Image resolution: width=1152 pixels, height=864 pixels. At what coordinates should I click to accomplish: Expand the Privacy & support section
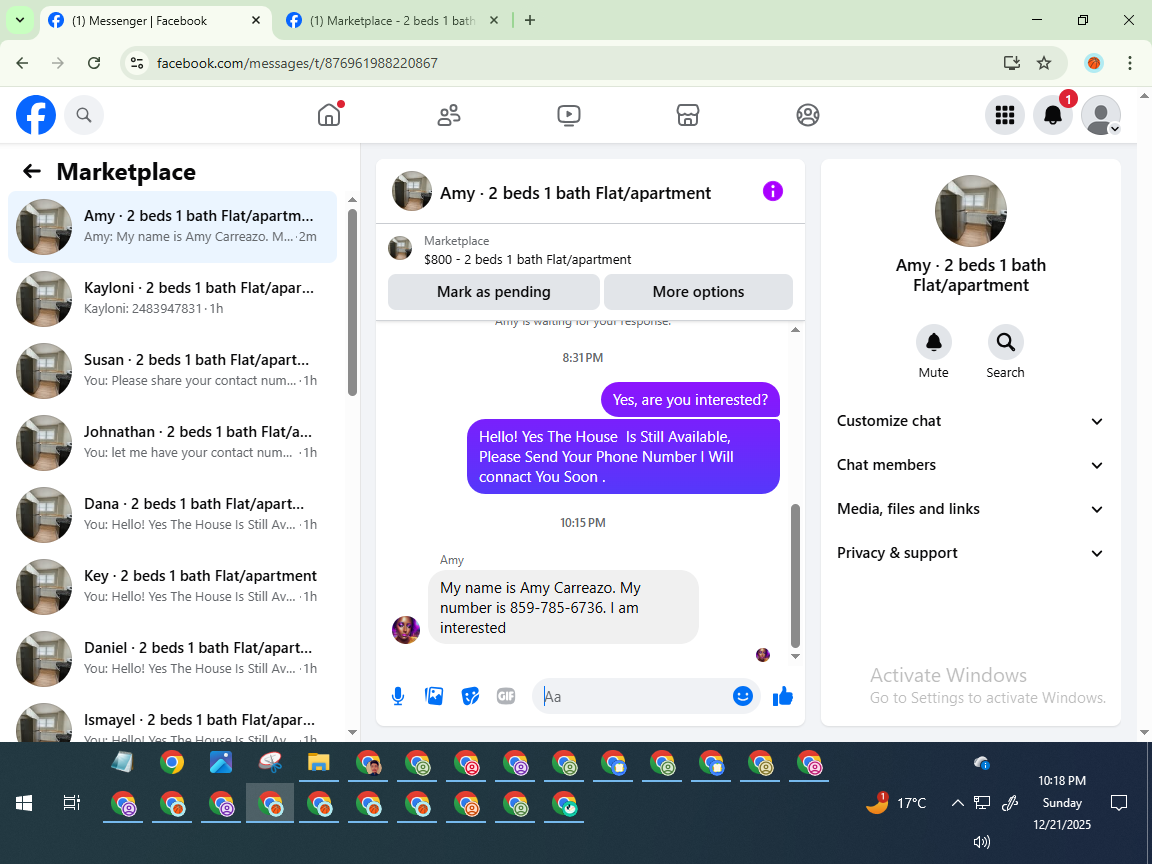(971, 553)
